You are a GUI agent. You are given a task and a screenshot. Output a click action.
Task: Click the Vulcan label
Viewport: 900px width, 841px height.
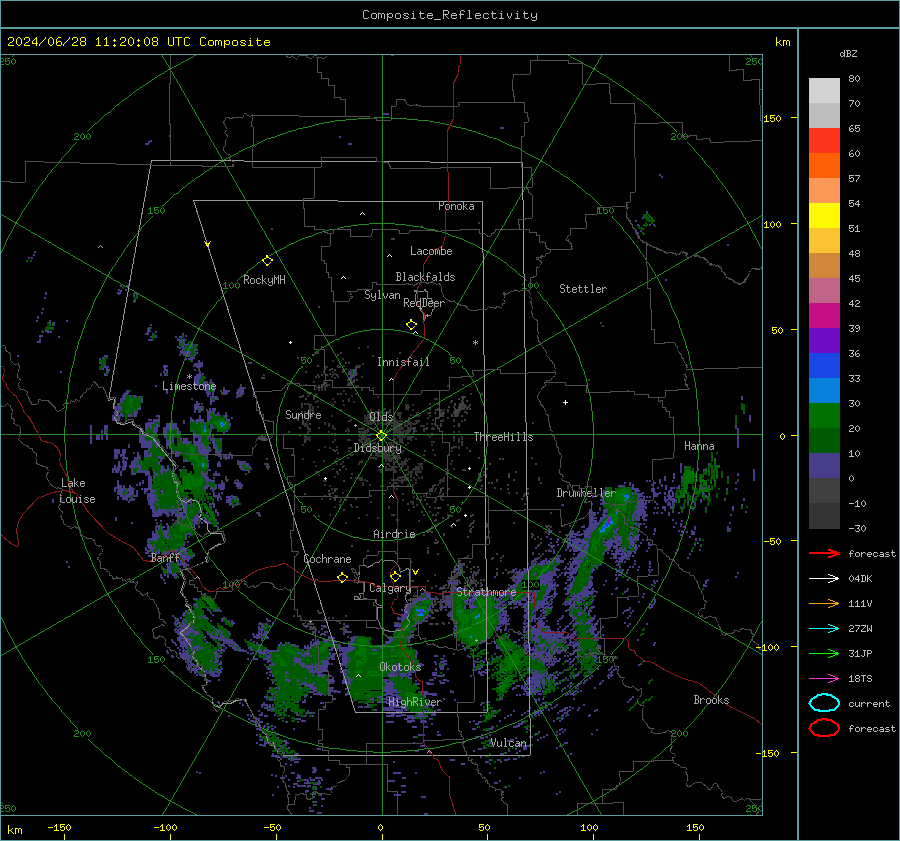coord(508,743)
